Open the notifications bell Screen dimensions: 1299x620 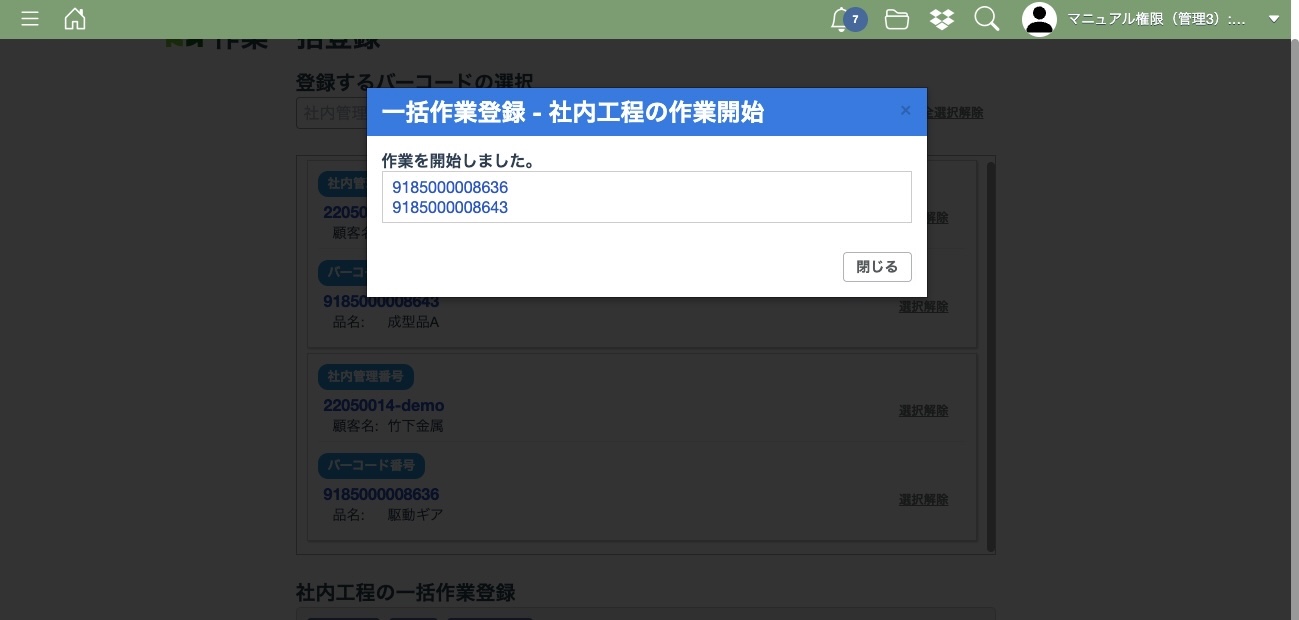click(x=841, y=19)
